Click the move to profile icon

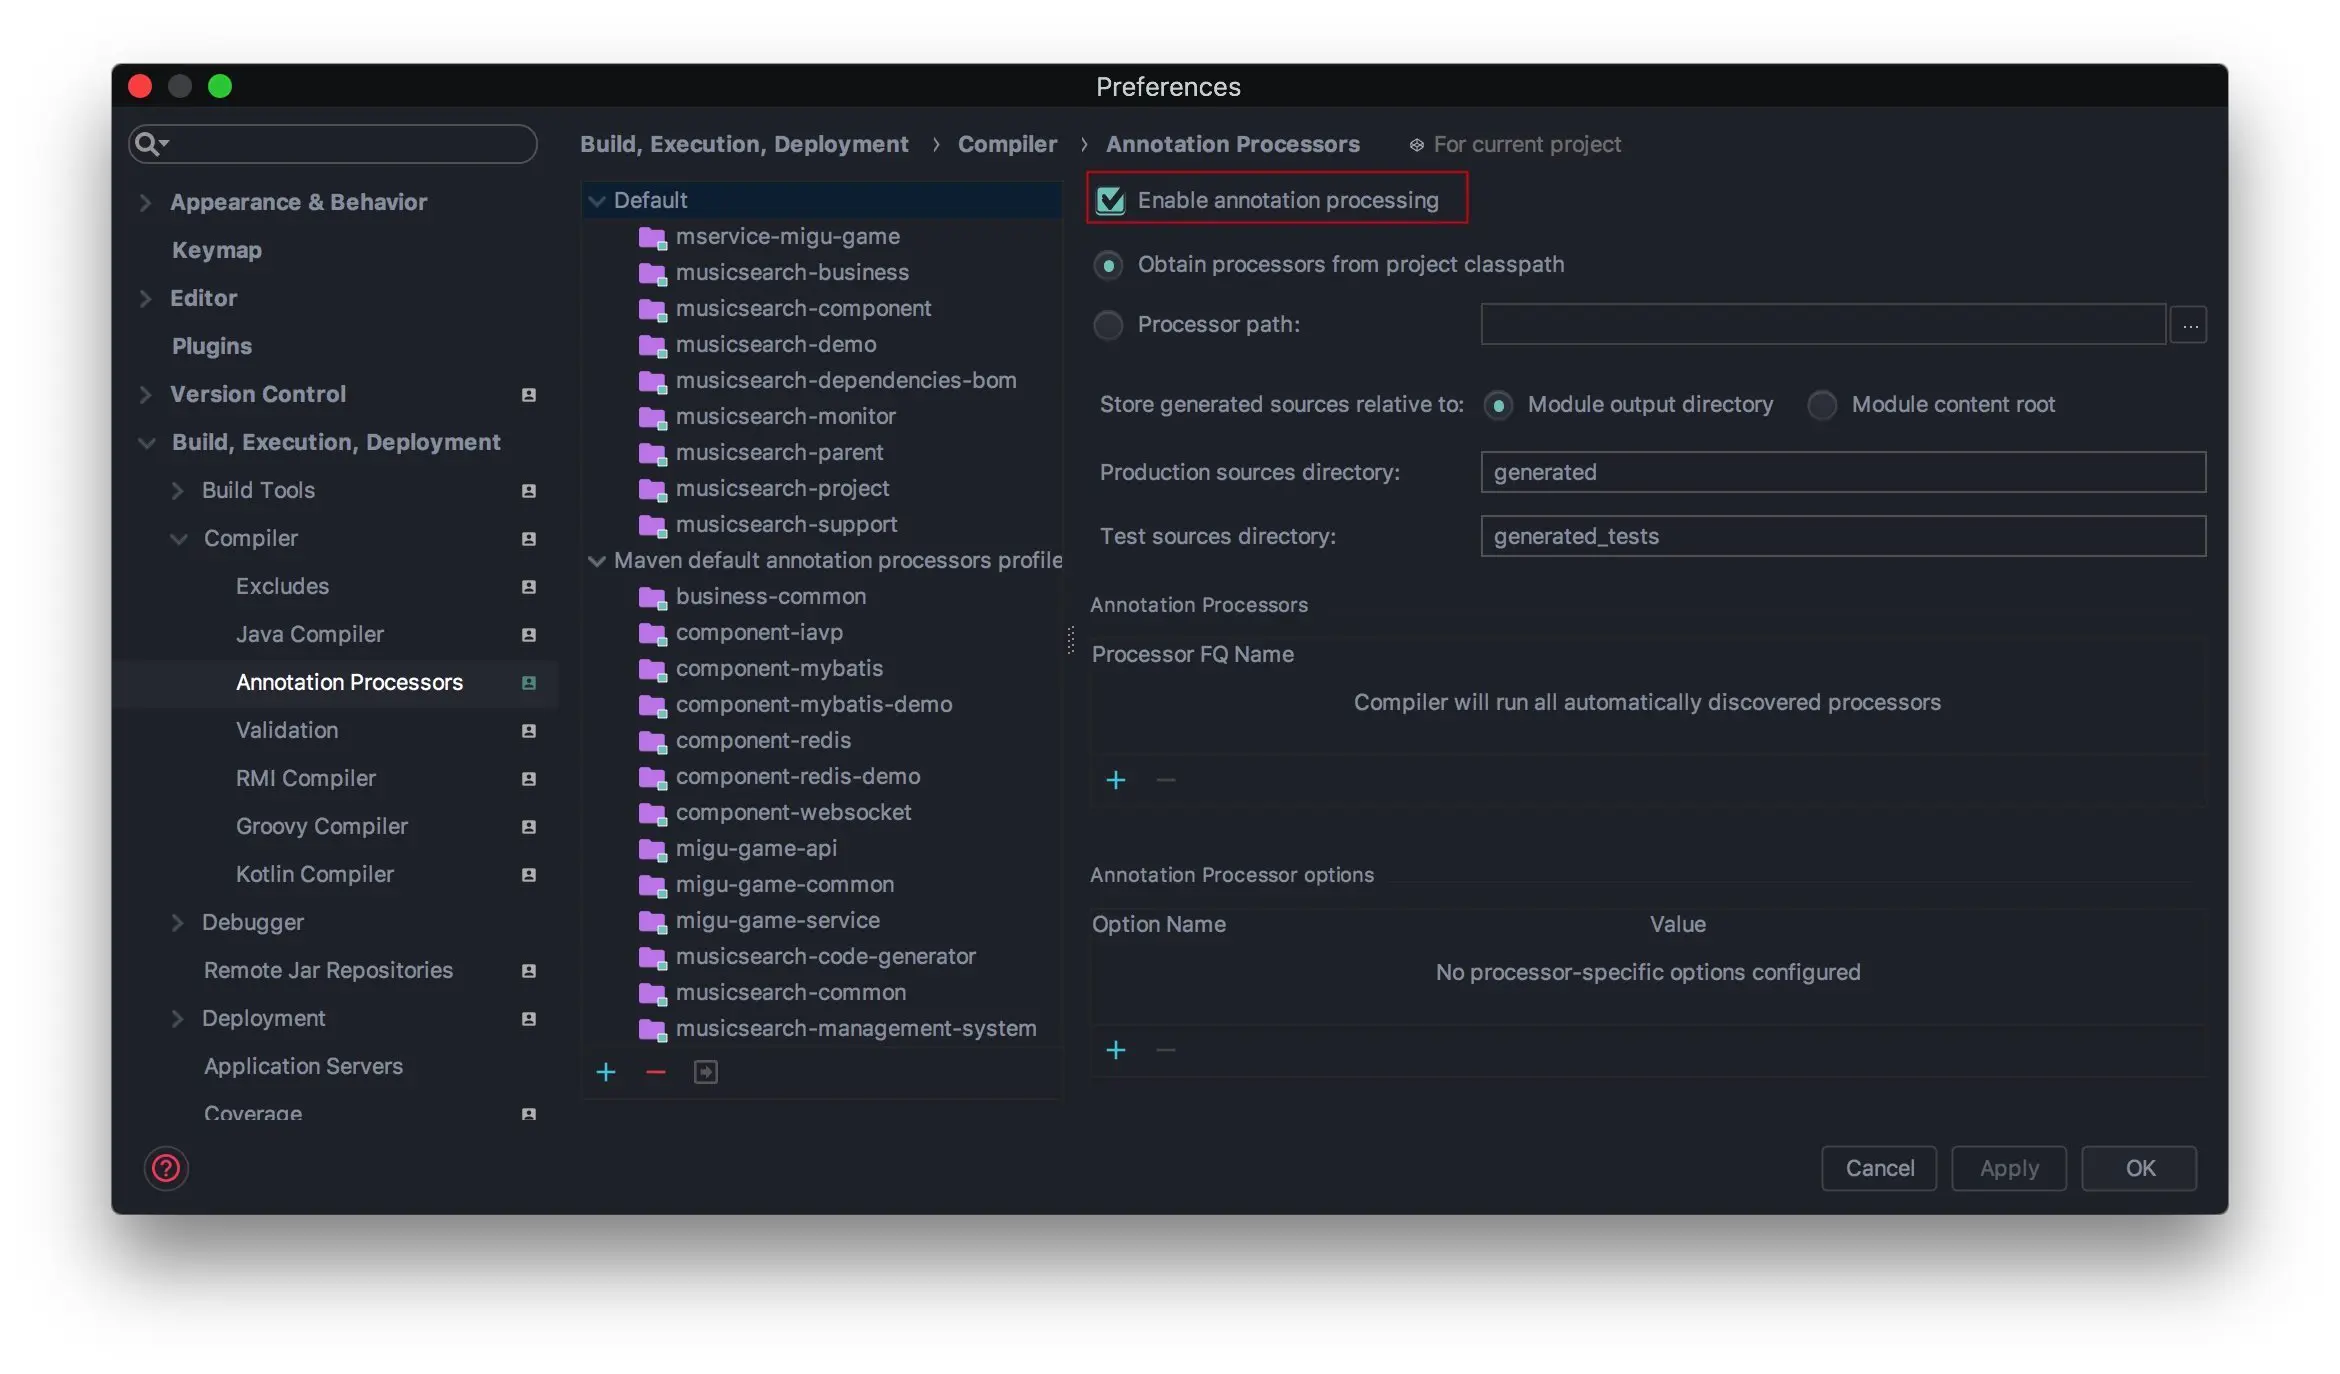coord(706,1072)
